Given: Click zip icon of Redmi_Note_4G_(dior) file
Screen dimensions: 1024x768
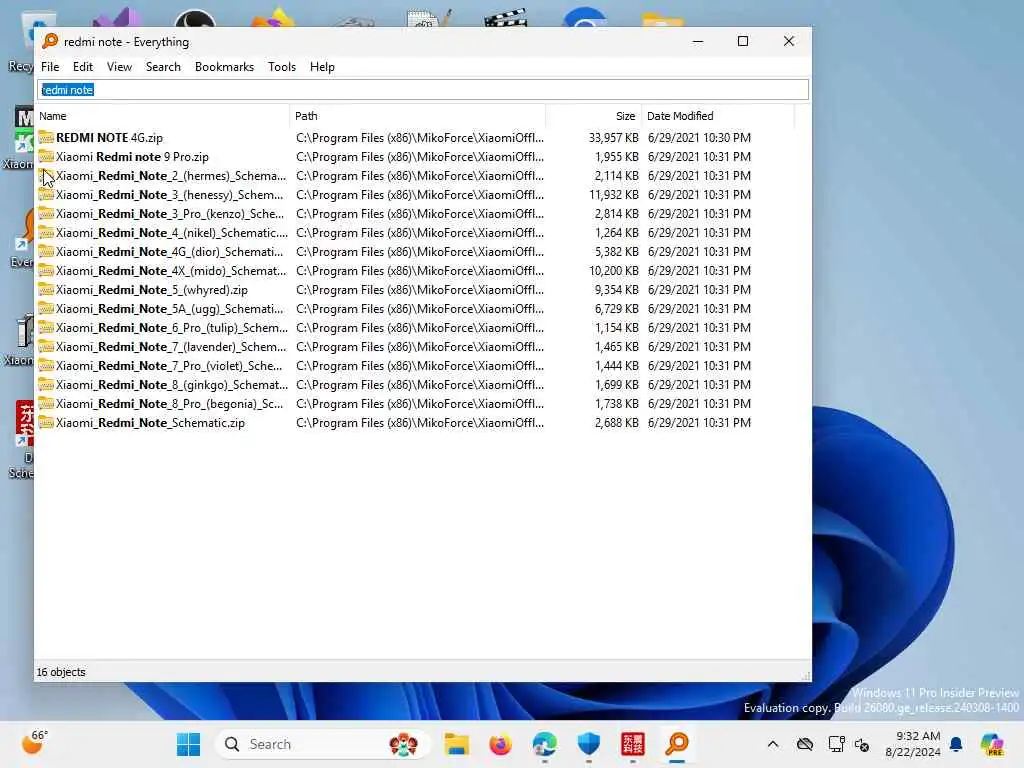Looking at the screenshot, I should click(x=46, y=251).
